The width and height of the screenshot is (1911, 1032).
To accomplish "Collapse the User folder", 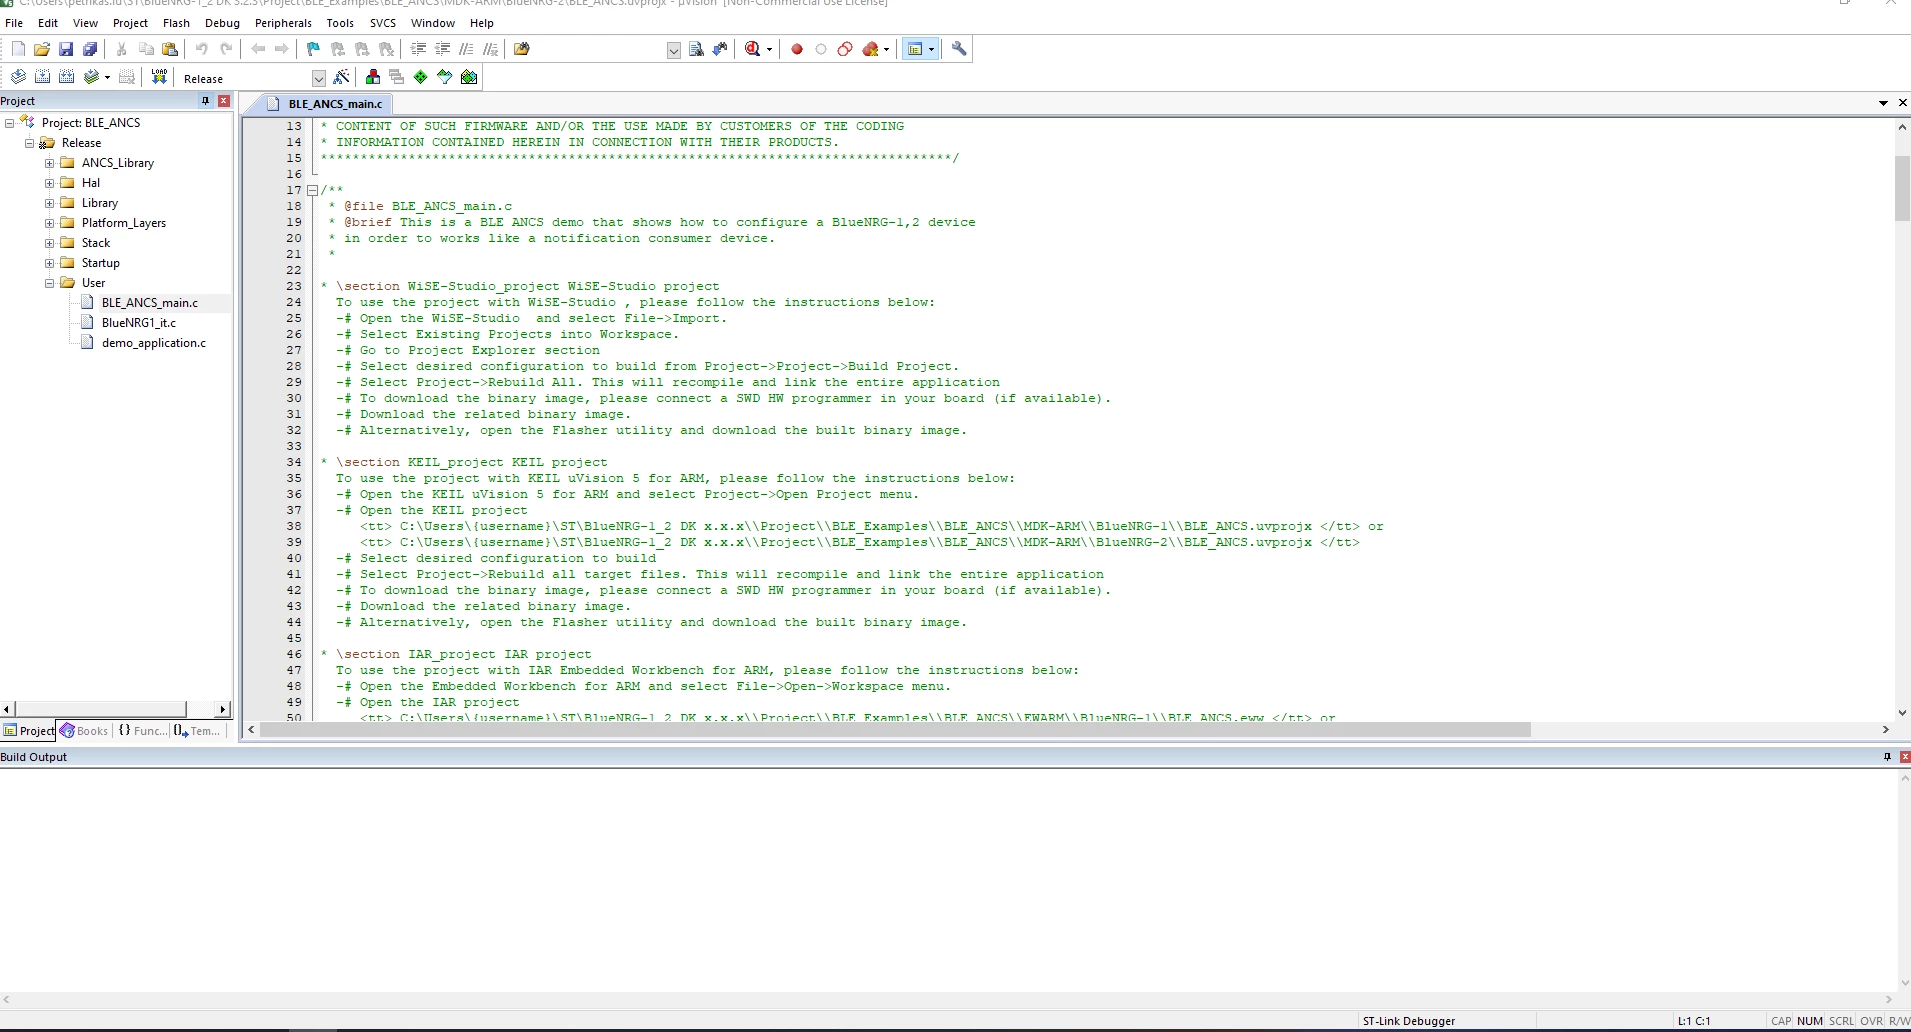I will [x=49, y=283].
